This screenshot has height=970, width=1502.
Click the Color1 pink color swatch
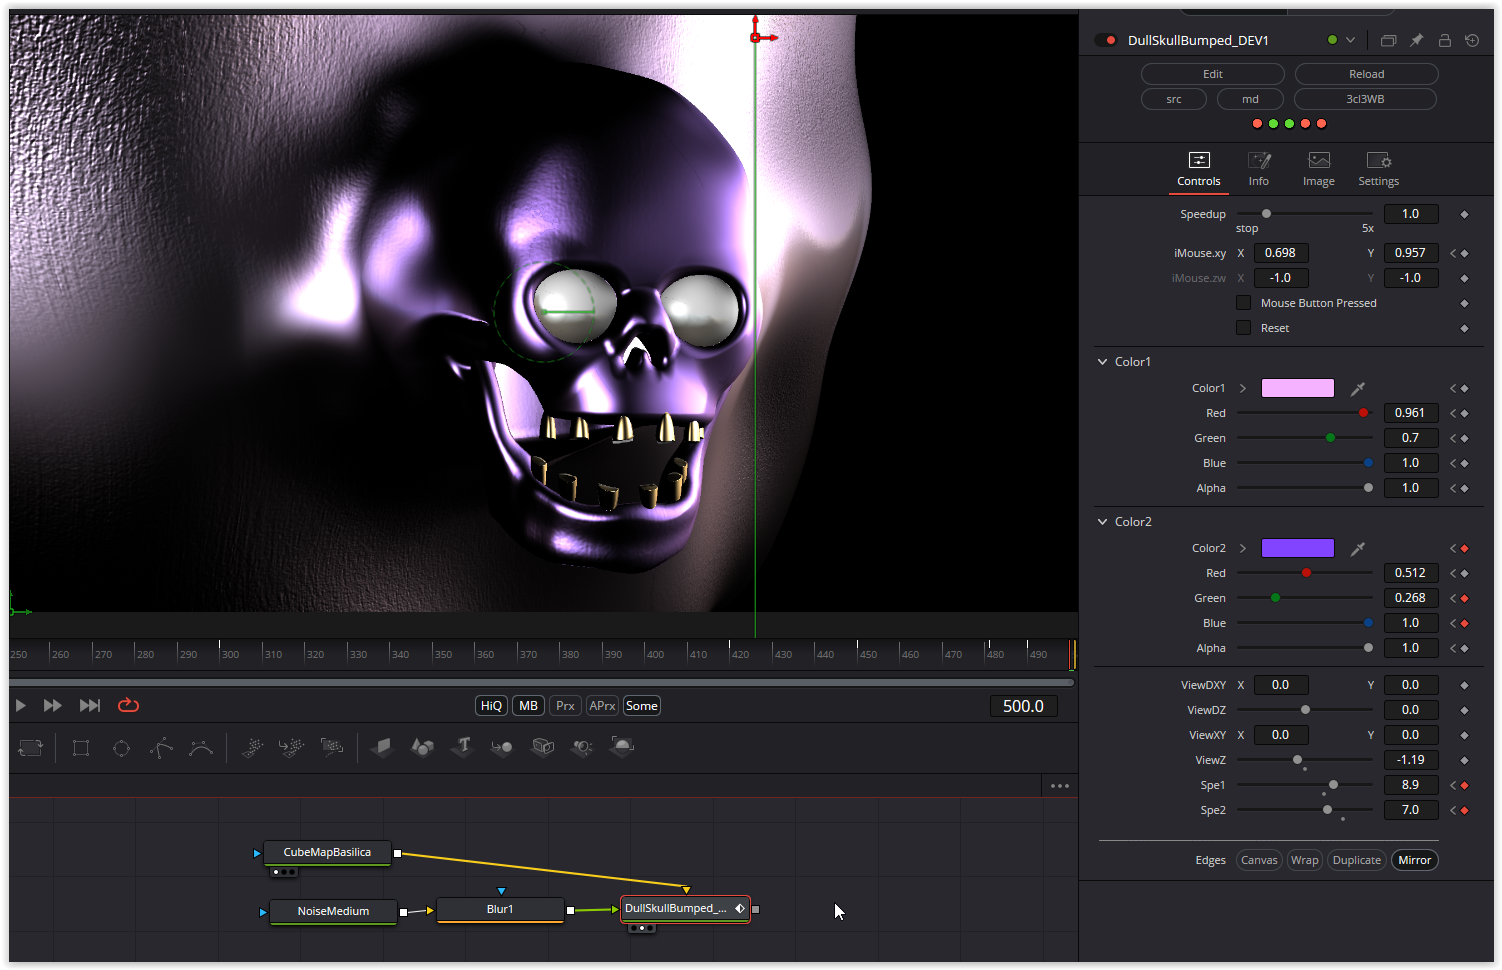[x=1298, y=388]
